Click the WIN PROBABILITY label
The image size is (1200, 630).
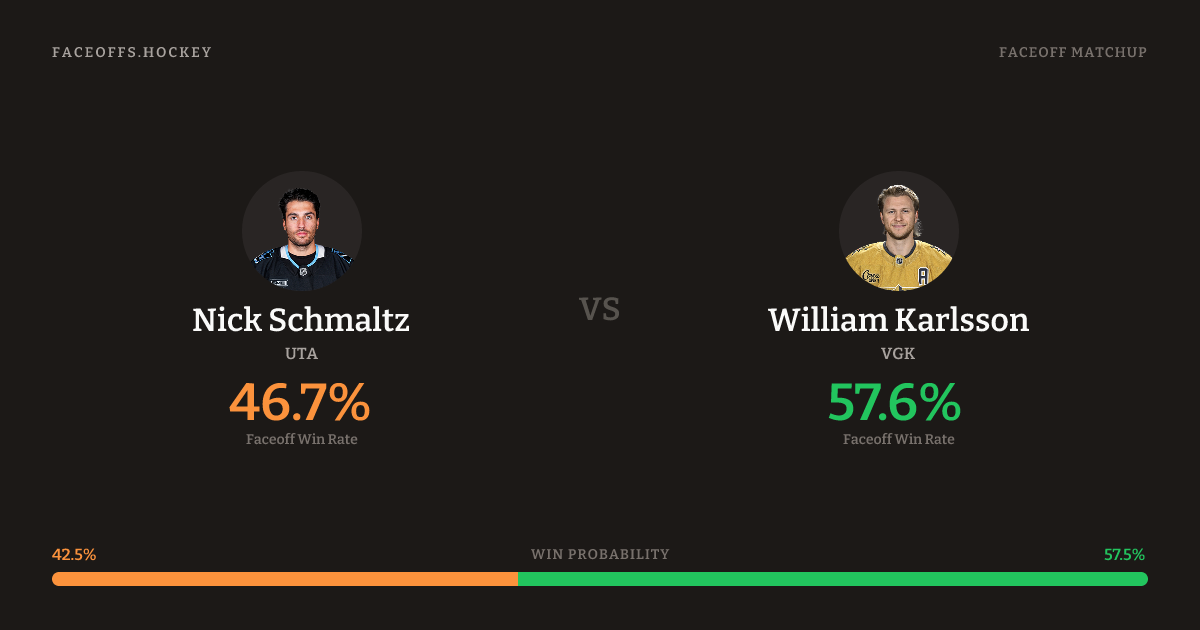(x=600, y=554)
